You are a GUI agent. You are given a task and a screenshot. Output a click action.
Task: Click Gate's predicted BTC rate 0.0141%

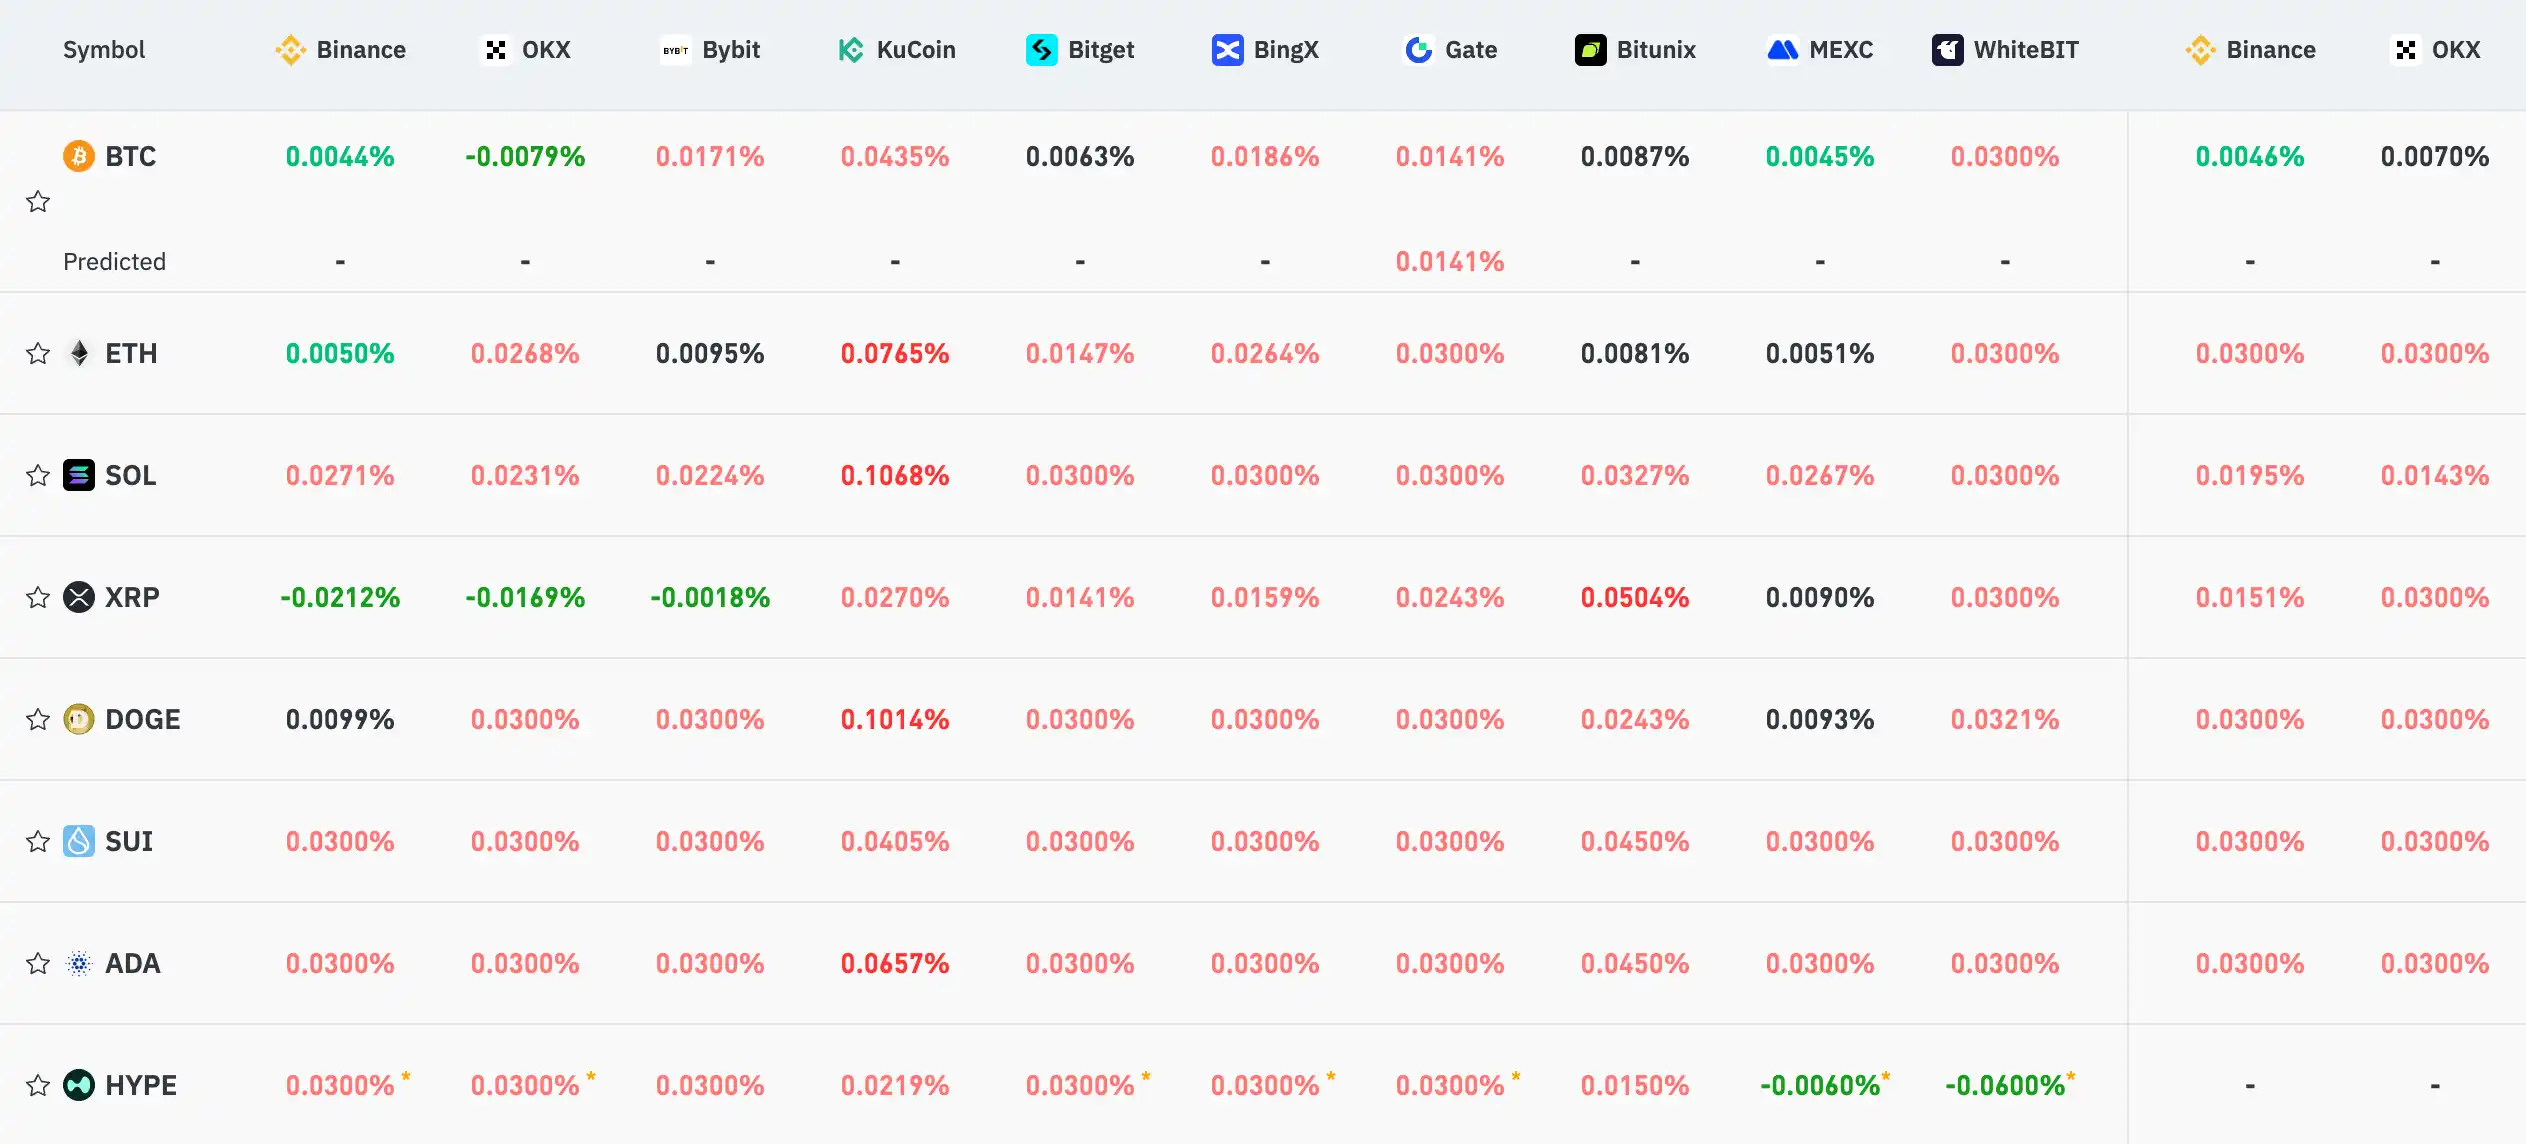coord(1450,262)
